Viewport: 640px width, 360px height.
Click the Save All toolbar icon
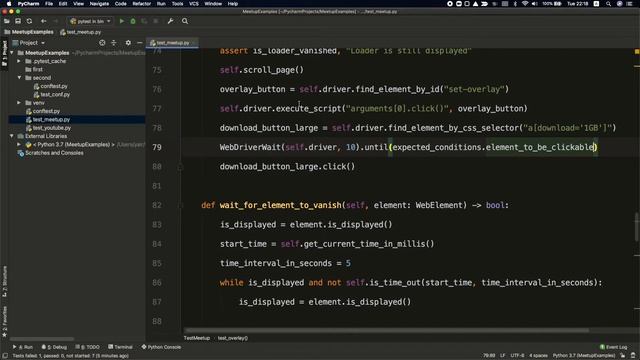[18, 21]
